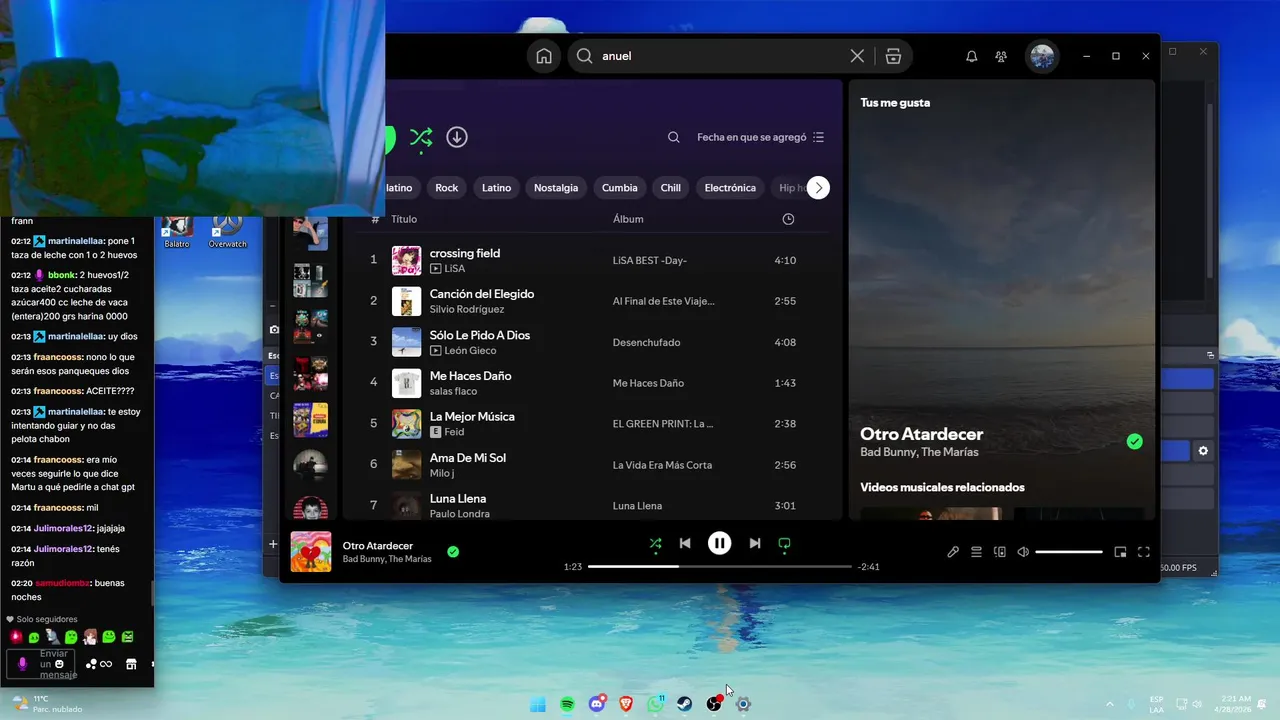Open Windows Start button
1280x720 pixels.
click(x=538, y=704)
